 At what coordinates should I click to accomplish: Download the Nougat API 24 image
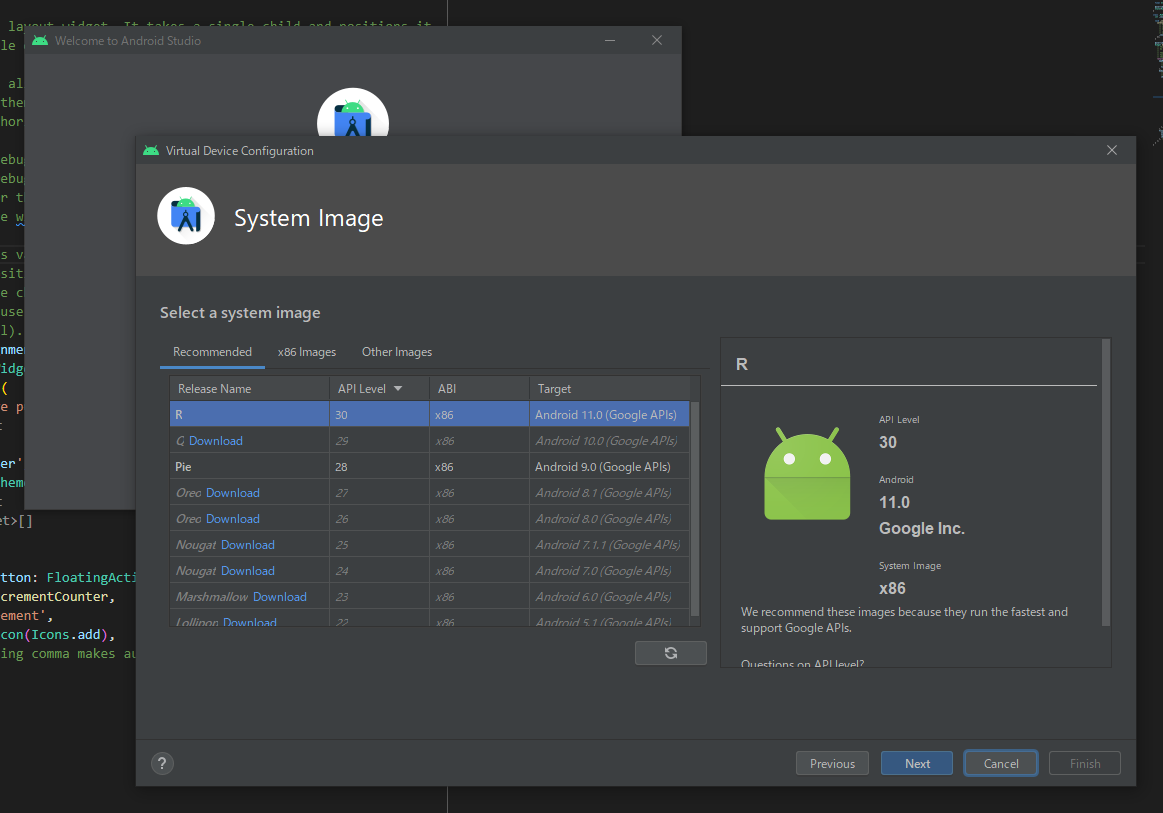click(248, 570)
